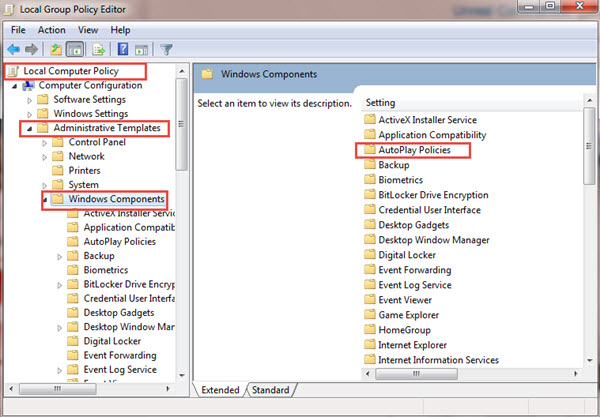Collapse the Administrative Templates node
Viewport: 600px width, 417px height.
coord(29,129)
